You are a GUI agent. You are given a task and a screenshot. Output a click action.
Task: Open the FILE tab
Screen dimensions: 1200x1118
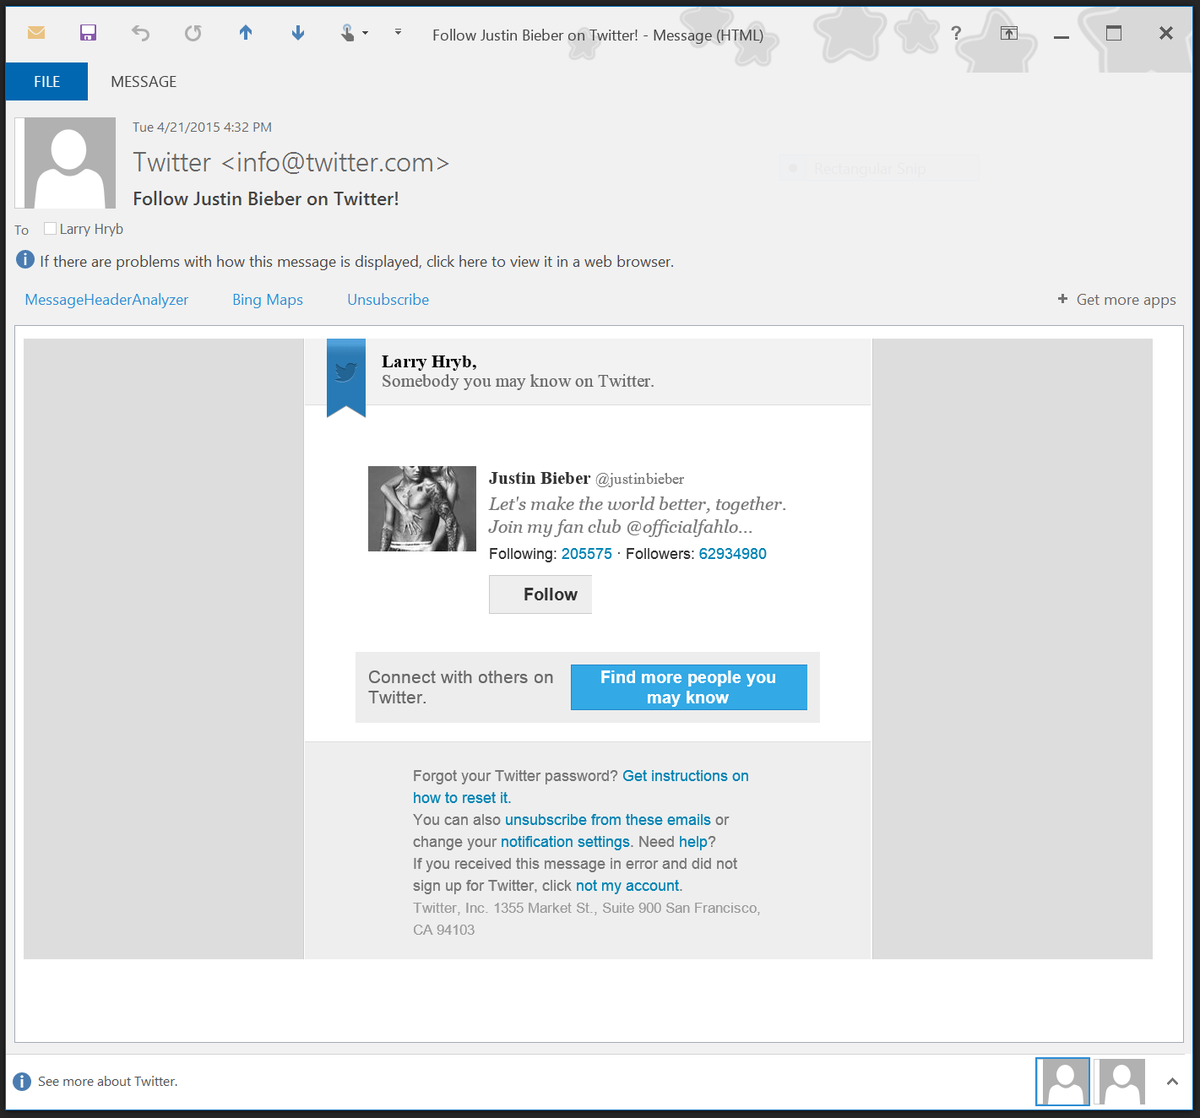47,82
